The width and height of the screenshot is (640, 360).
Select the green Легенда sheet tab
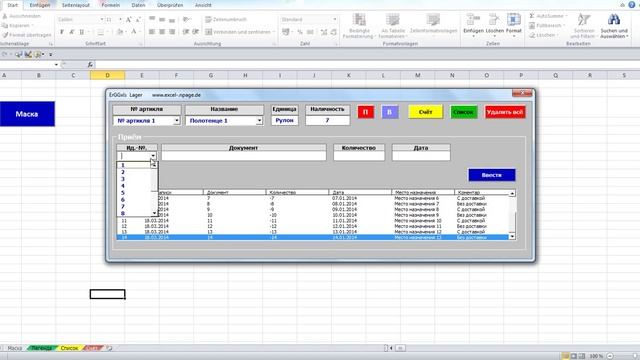(42, 348)
